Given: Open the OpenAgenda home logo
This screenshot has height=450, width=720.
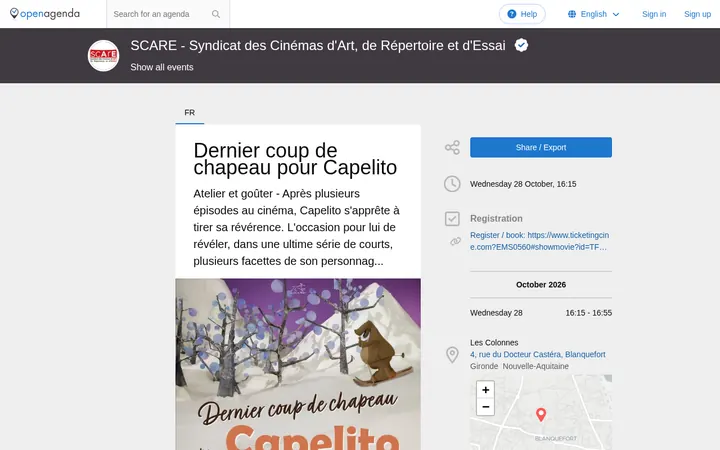Looking at the screenshot, I should [x=45, y=14].
